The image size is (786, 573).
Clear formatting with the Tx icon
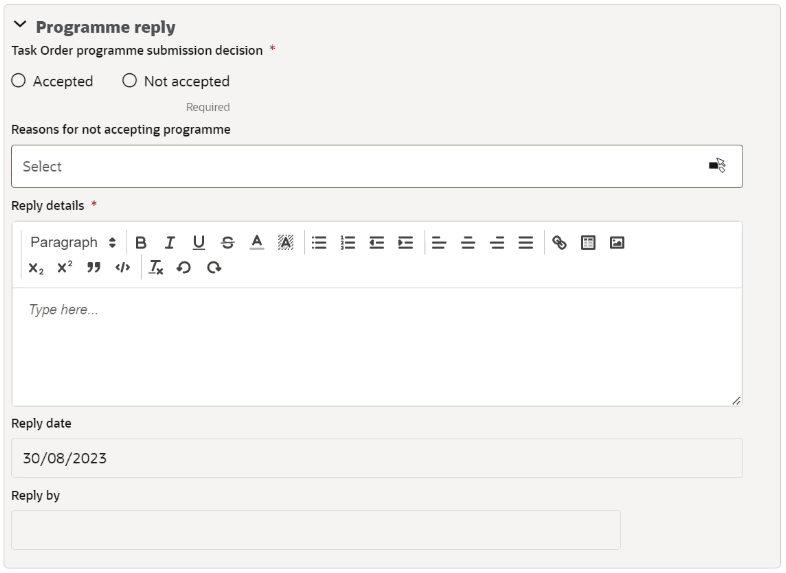(156, 268)
